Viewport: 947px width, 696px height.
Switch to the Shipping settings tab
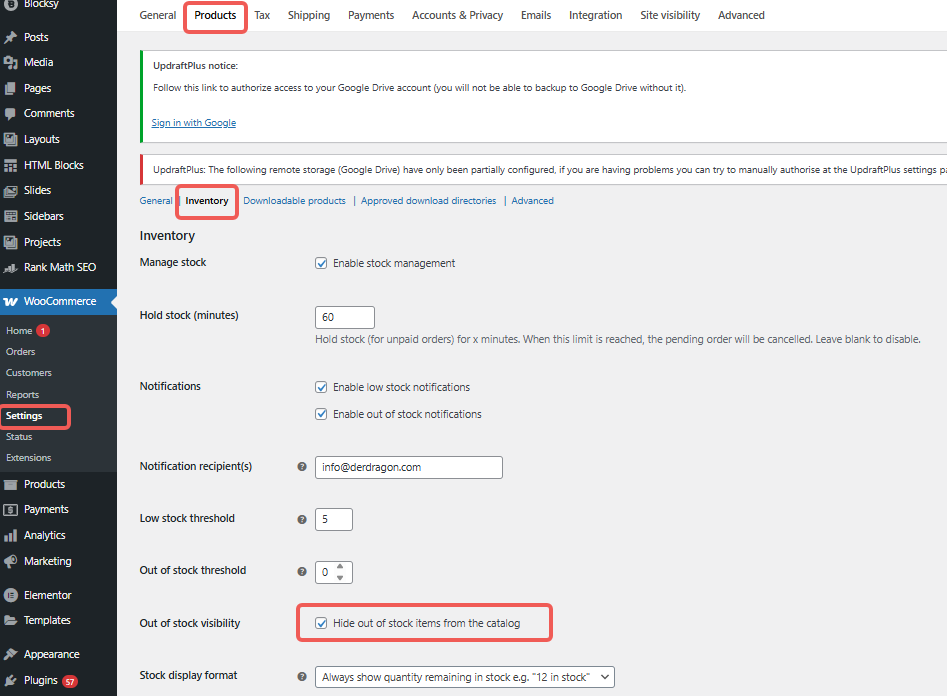point(308,15)
